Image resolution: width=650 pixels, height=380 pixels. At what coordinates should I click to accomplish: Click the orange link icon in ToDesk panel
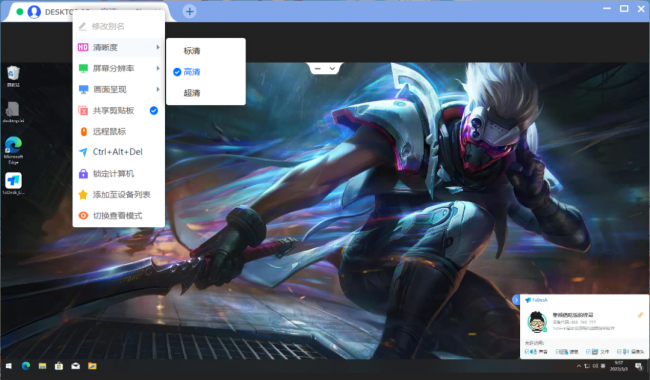coord(640,315)
